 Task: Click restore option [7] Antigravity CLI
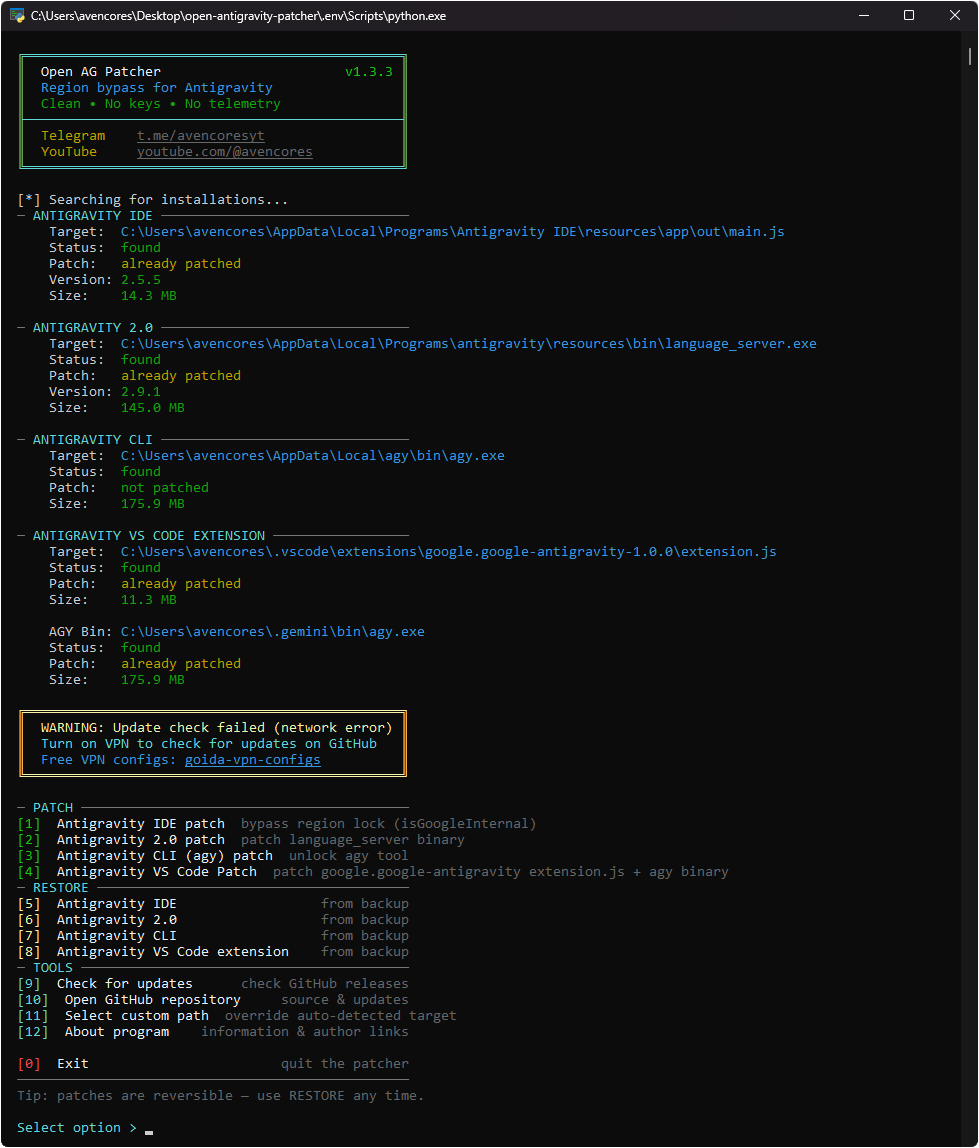[x=97, y=936]
